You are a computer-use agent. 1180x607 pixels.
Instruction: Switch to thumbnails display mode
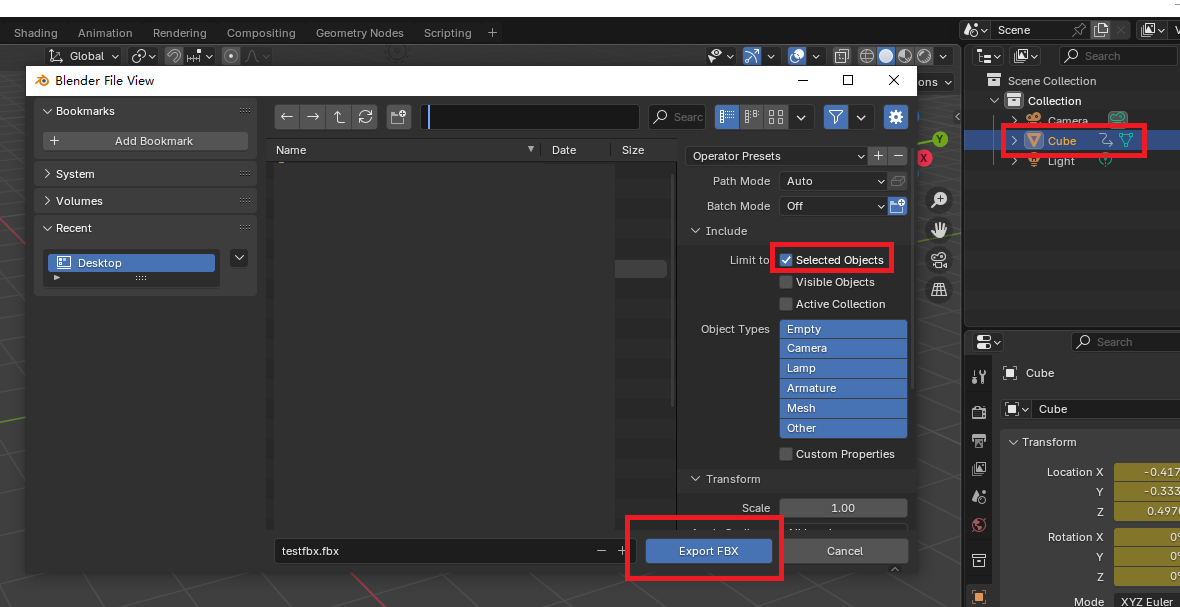tap(776, 117)
